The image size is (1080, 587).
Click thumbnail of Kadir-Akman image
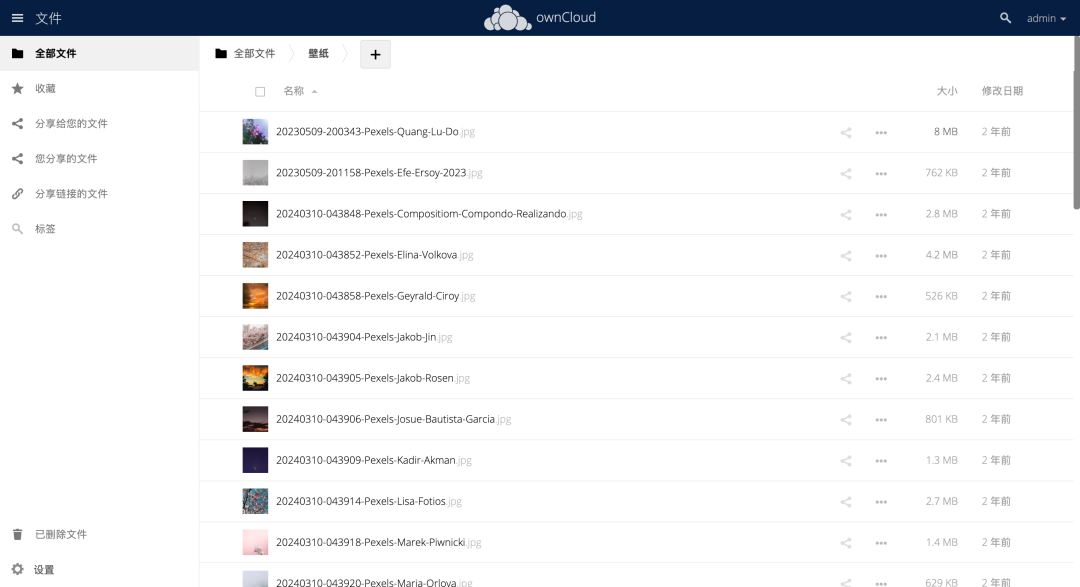(255, 460)
